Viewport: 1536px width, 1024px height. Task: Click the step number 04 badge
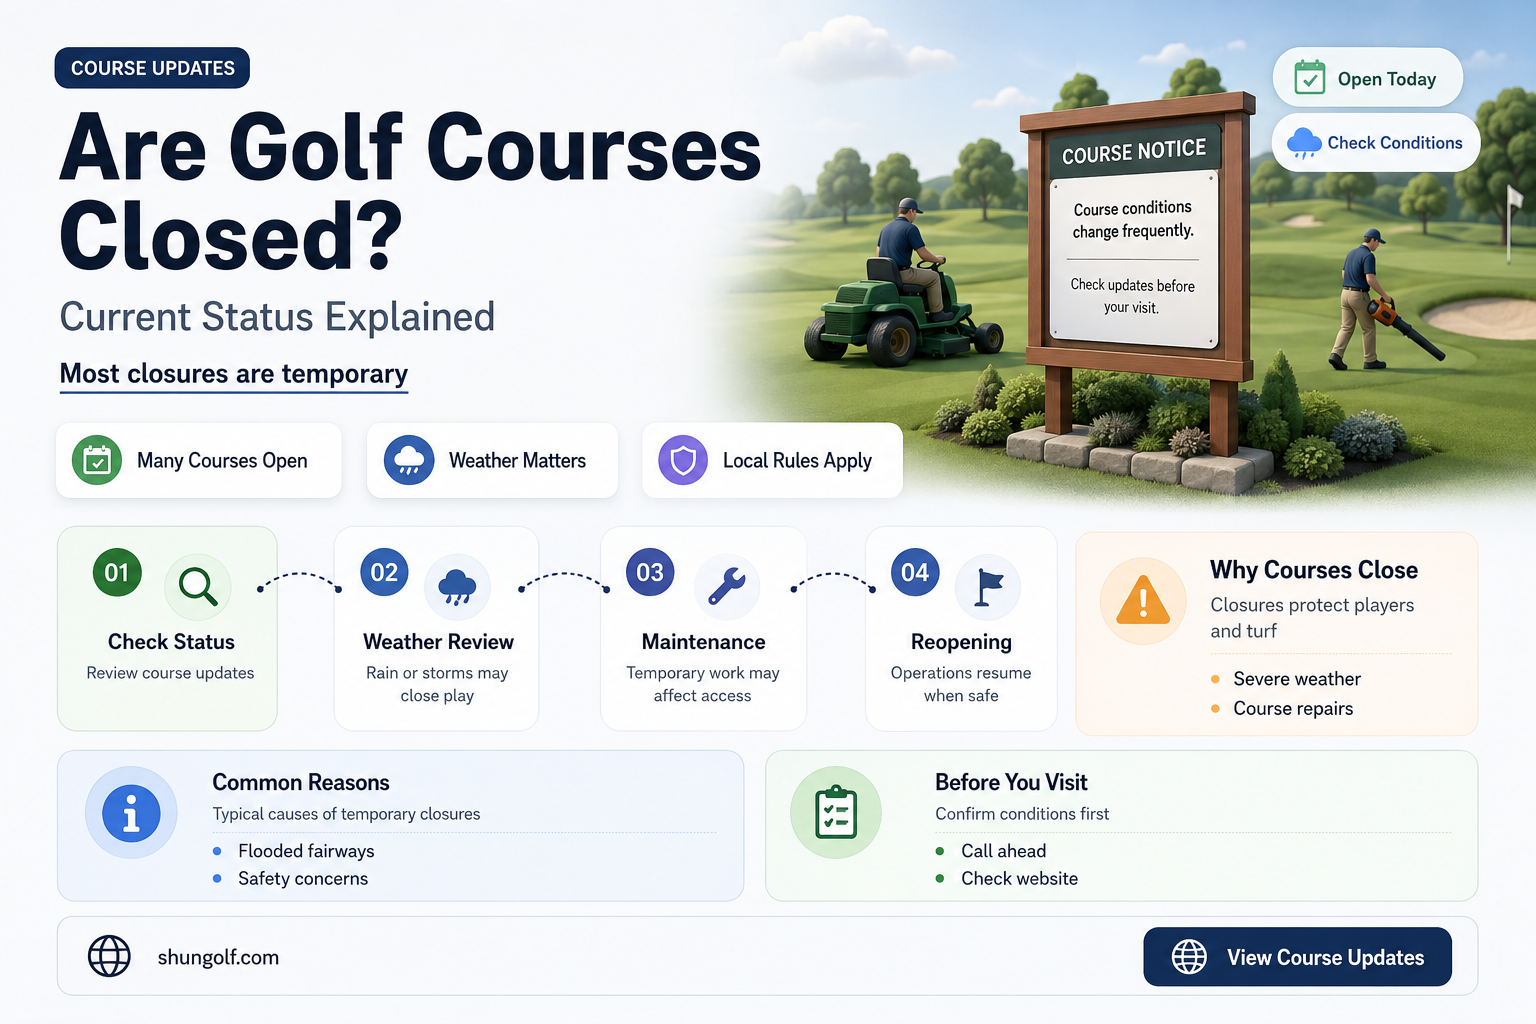point(915,572)
